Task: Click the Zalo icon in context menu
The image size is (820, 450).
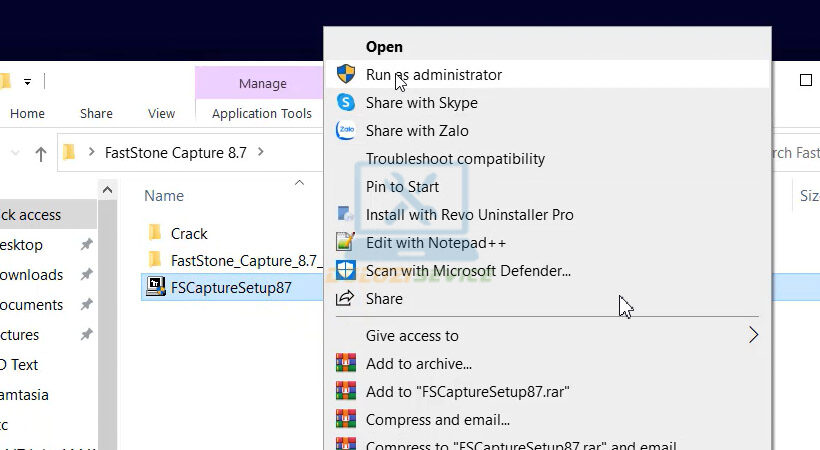Action: (x=346, y=131)
